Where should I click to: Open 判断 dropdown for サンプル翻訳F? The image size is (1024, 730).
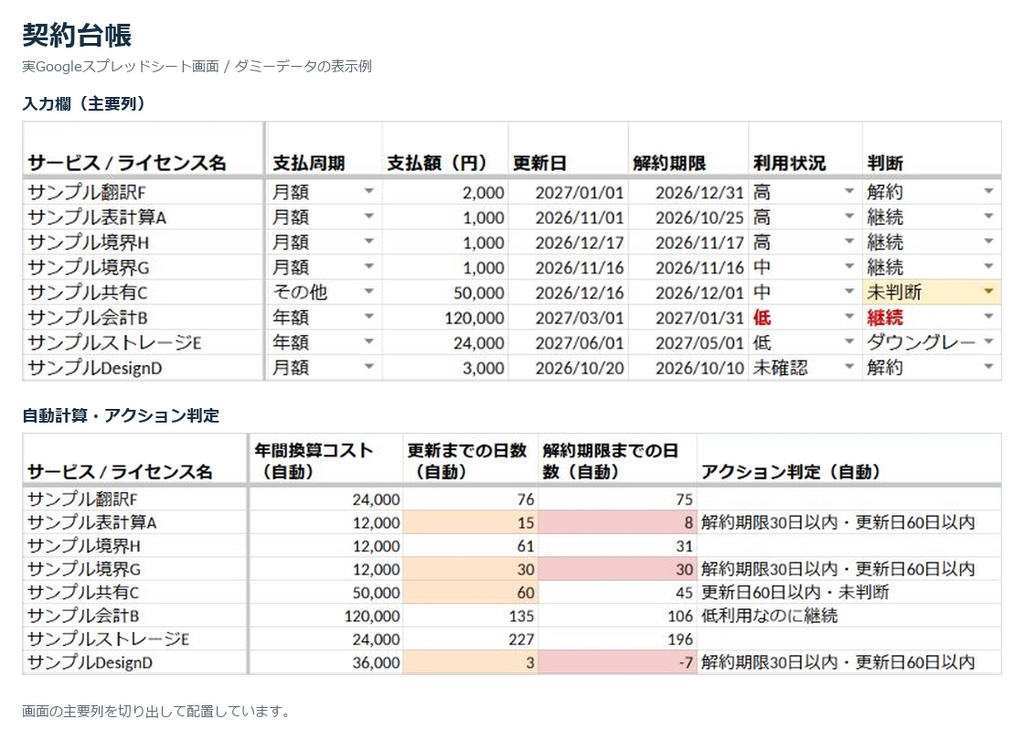click(x=989, y=191)
